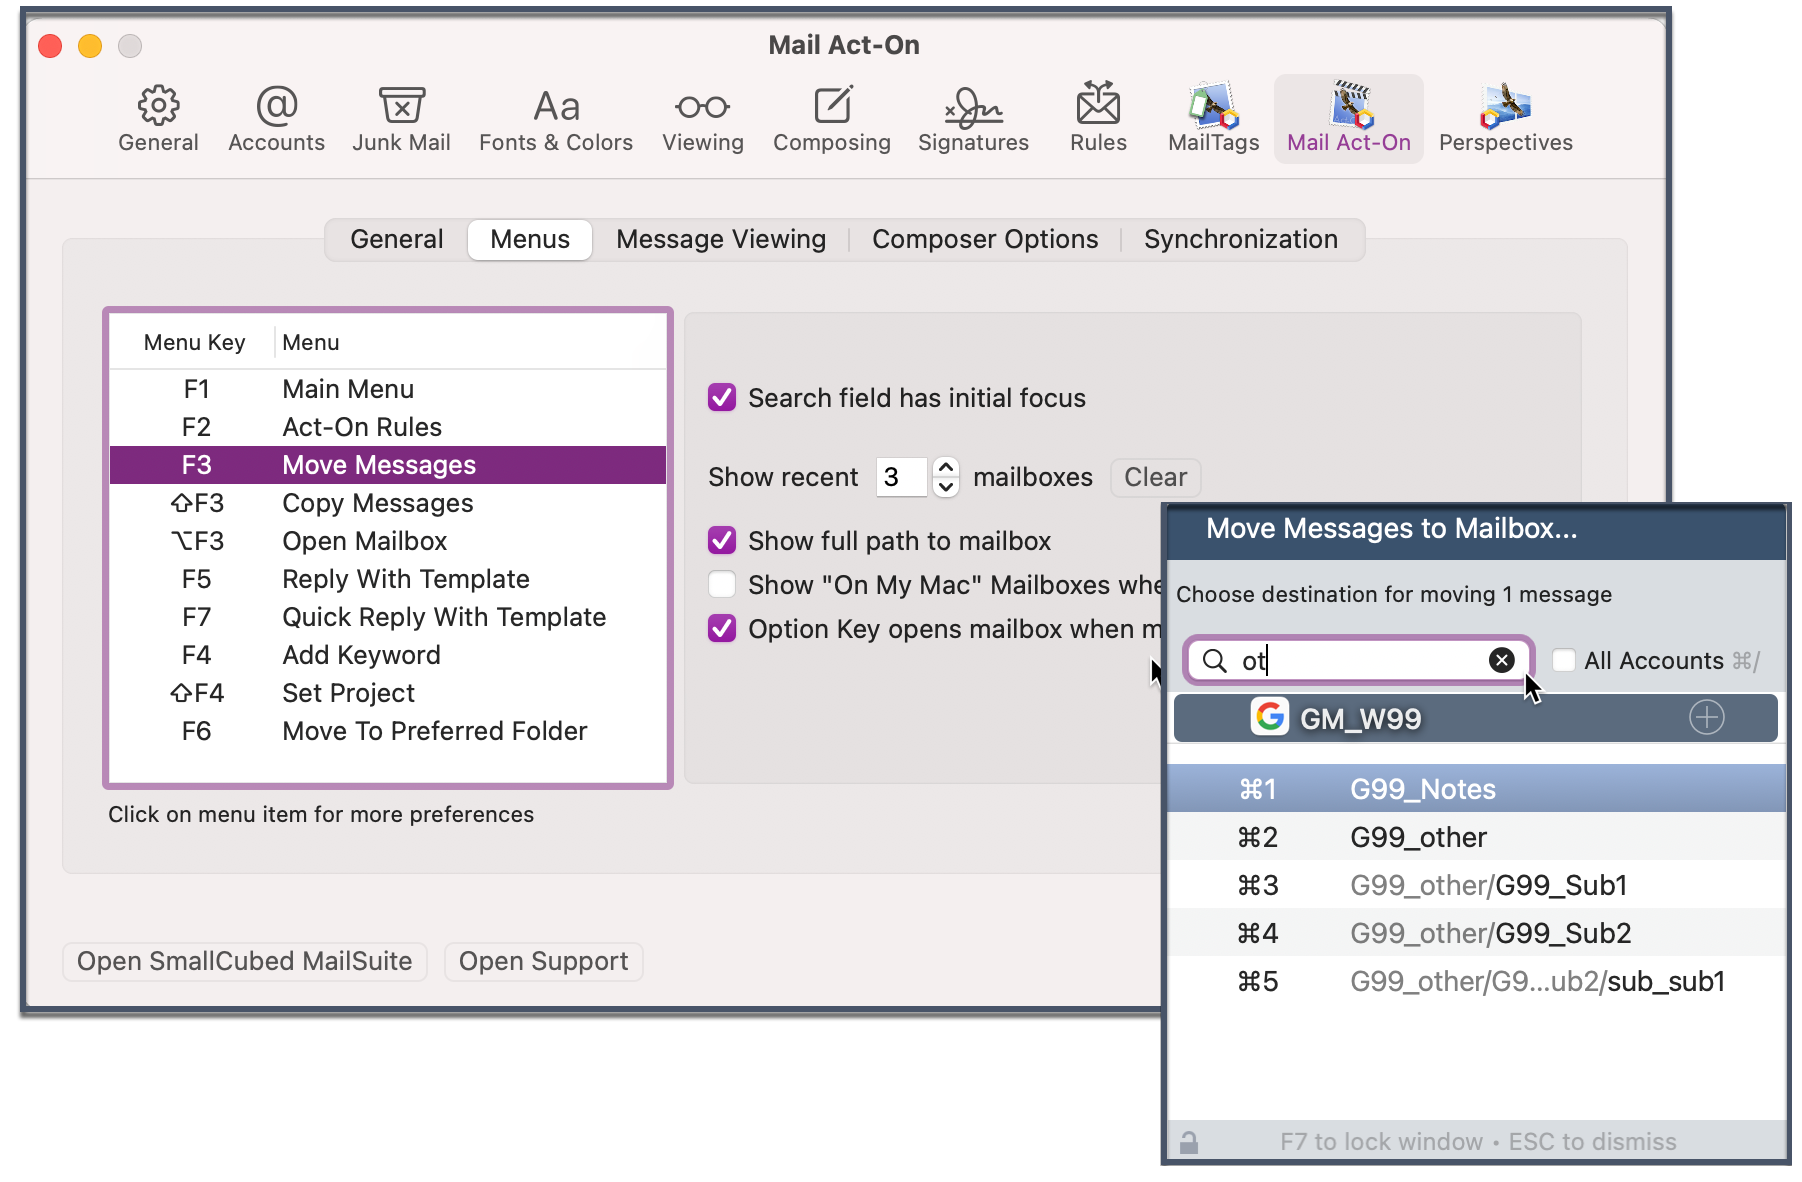Click the red close window button
This screenshot has height=1182, width=1802.
(x=50, y=46)
